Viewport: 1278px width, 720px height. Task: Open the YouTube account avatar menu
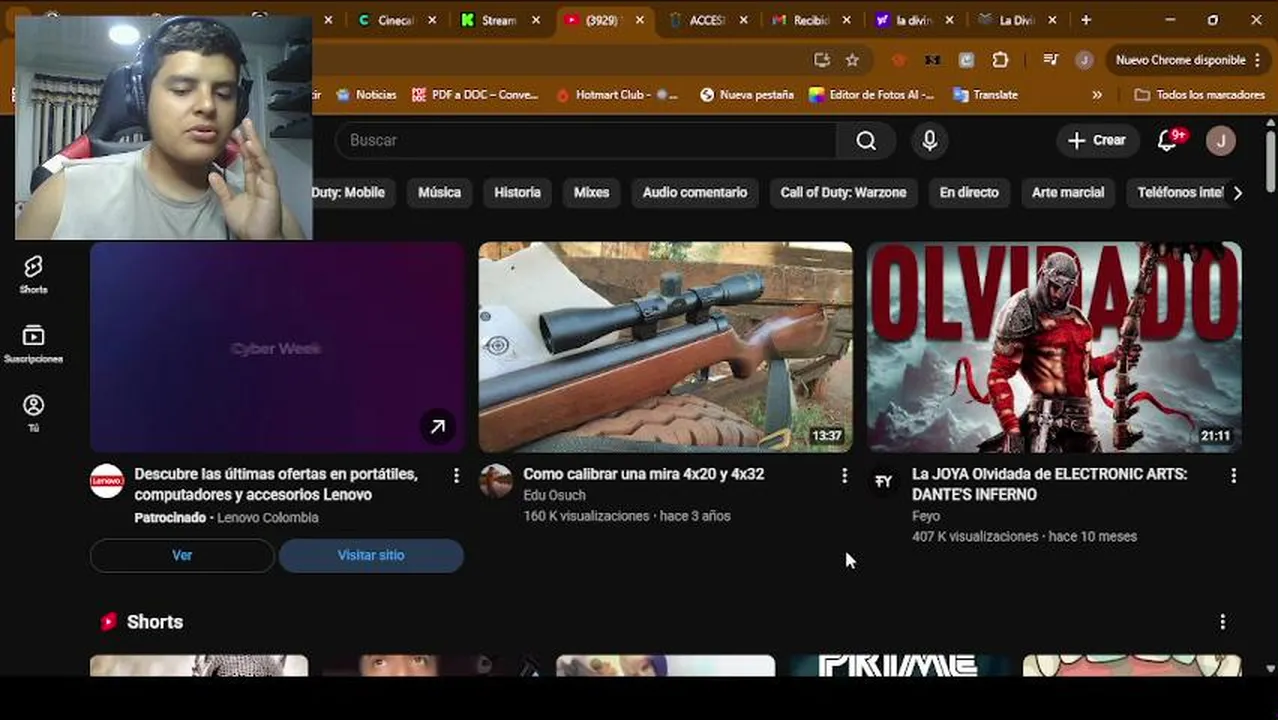(1220, 141)
